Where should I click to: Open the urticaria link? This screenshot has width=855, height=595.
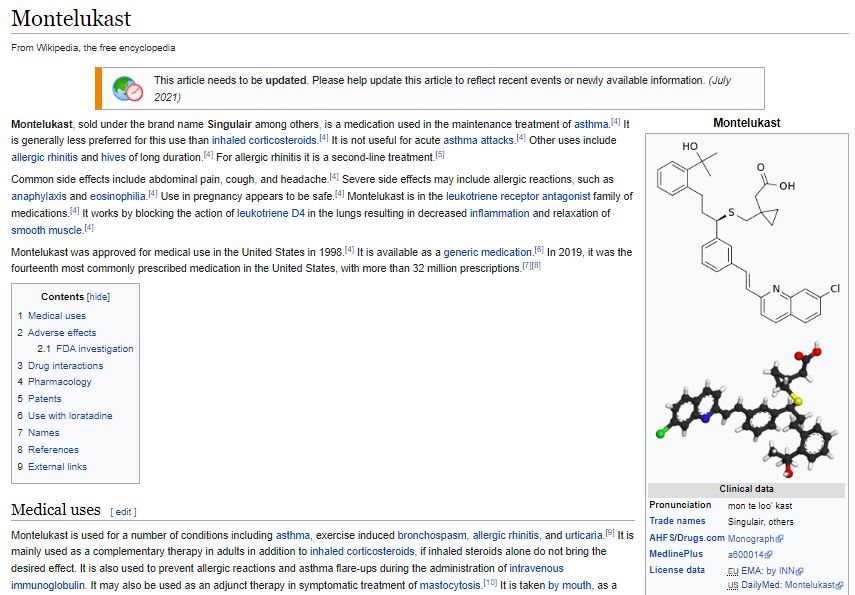click(585, 536)
